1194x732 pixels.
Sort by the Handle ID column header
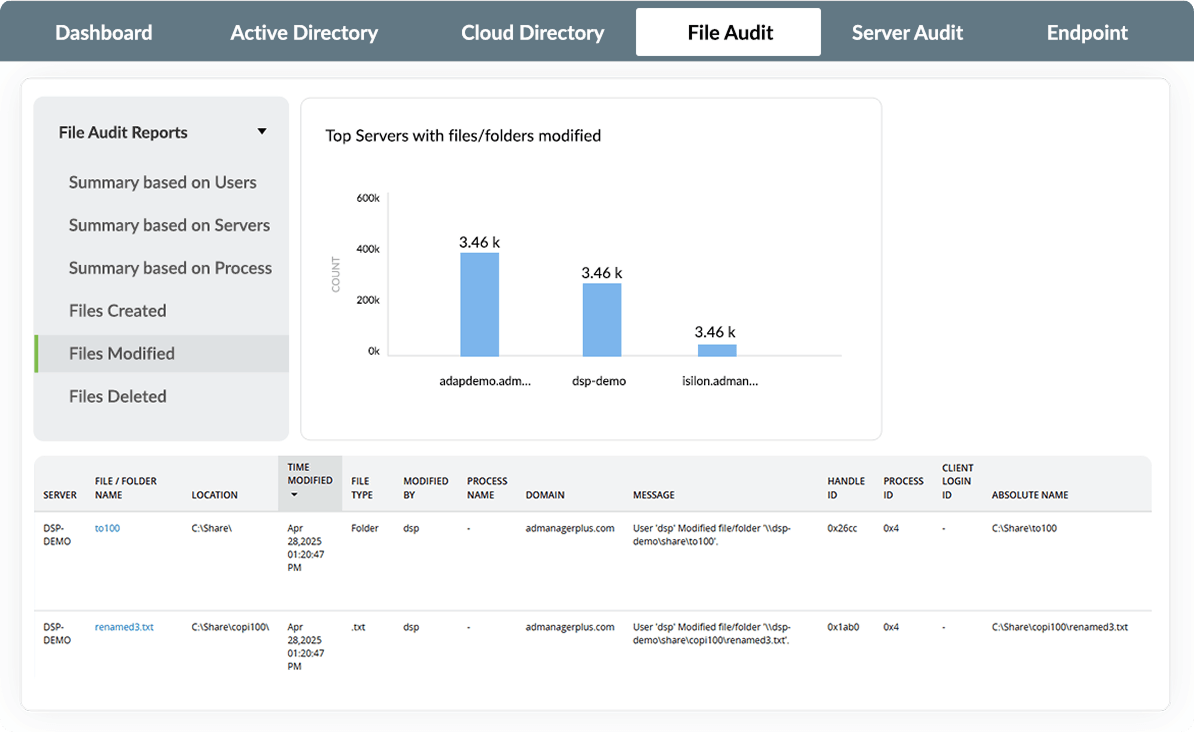pyautogui.click(x=846, y=488)
